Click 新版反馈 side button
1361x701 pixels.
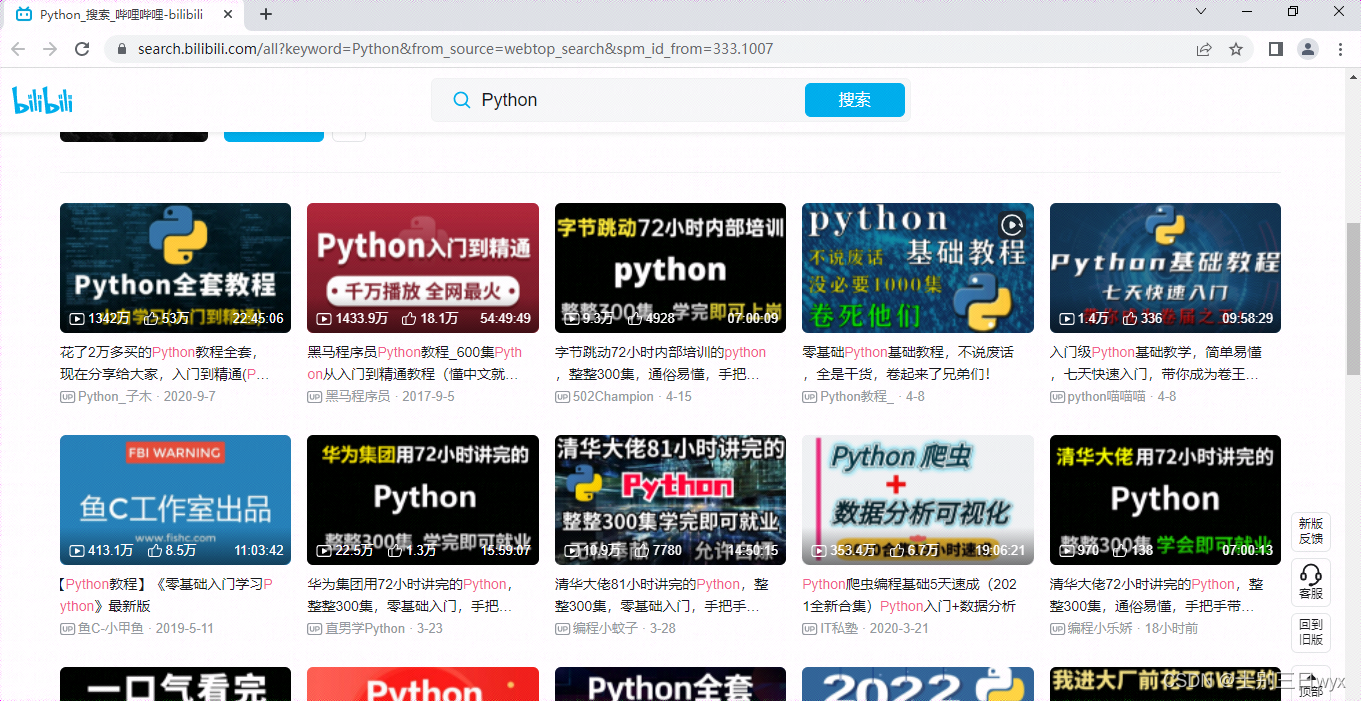[x=1311, y=531]
